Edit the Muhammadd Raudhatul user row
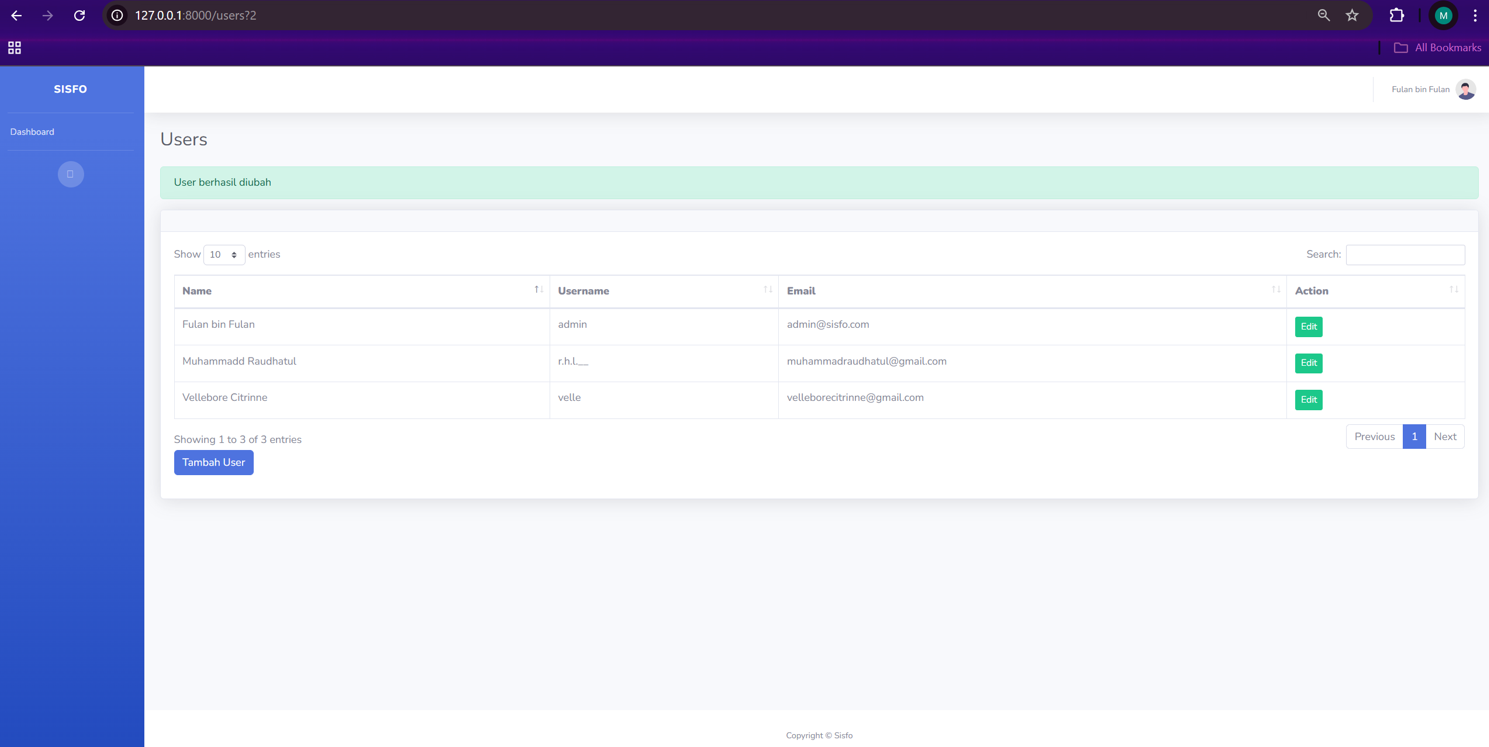 click(1308, 363)
